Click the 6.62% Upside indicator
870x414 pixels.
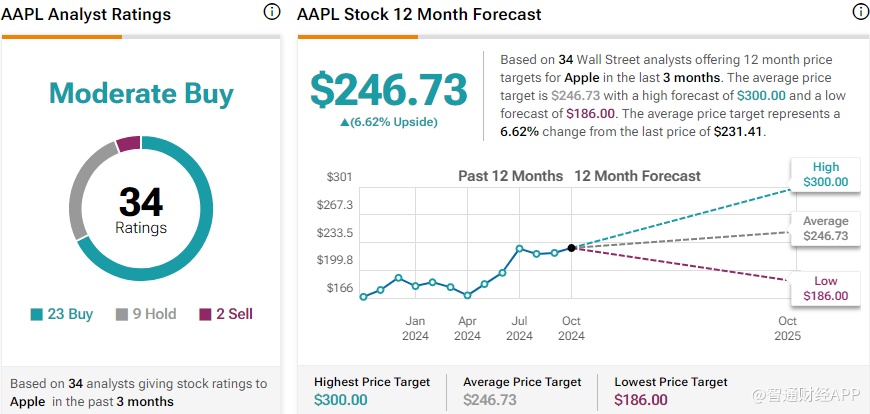click(388, 122)
